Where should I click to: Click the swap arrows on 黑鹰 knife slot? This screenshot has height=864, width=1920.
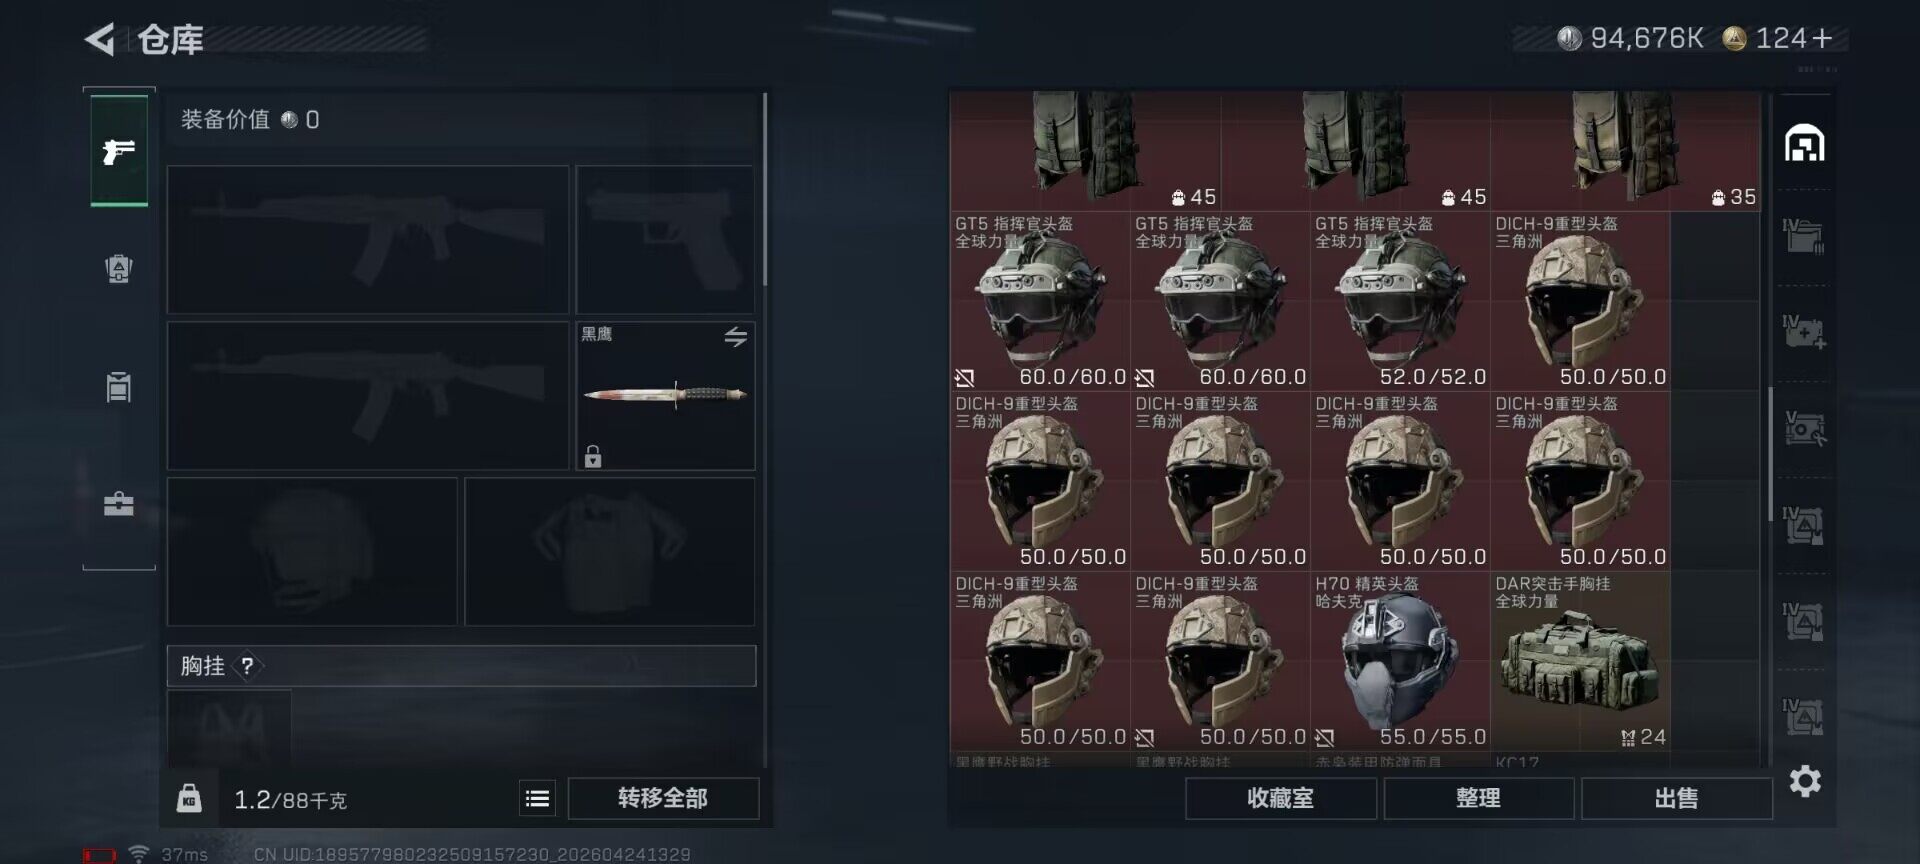(736, 337)
